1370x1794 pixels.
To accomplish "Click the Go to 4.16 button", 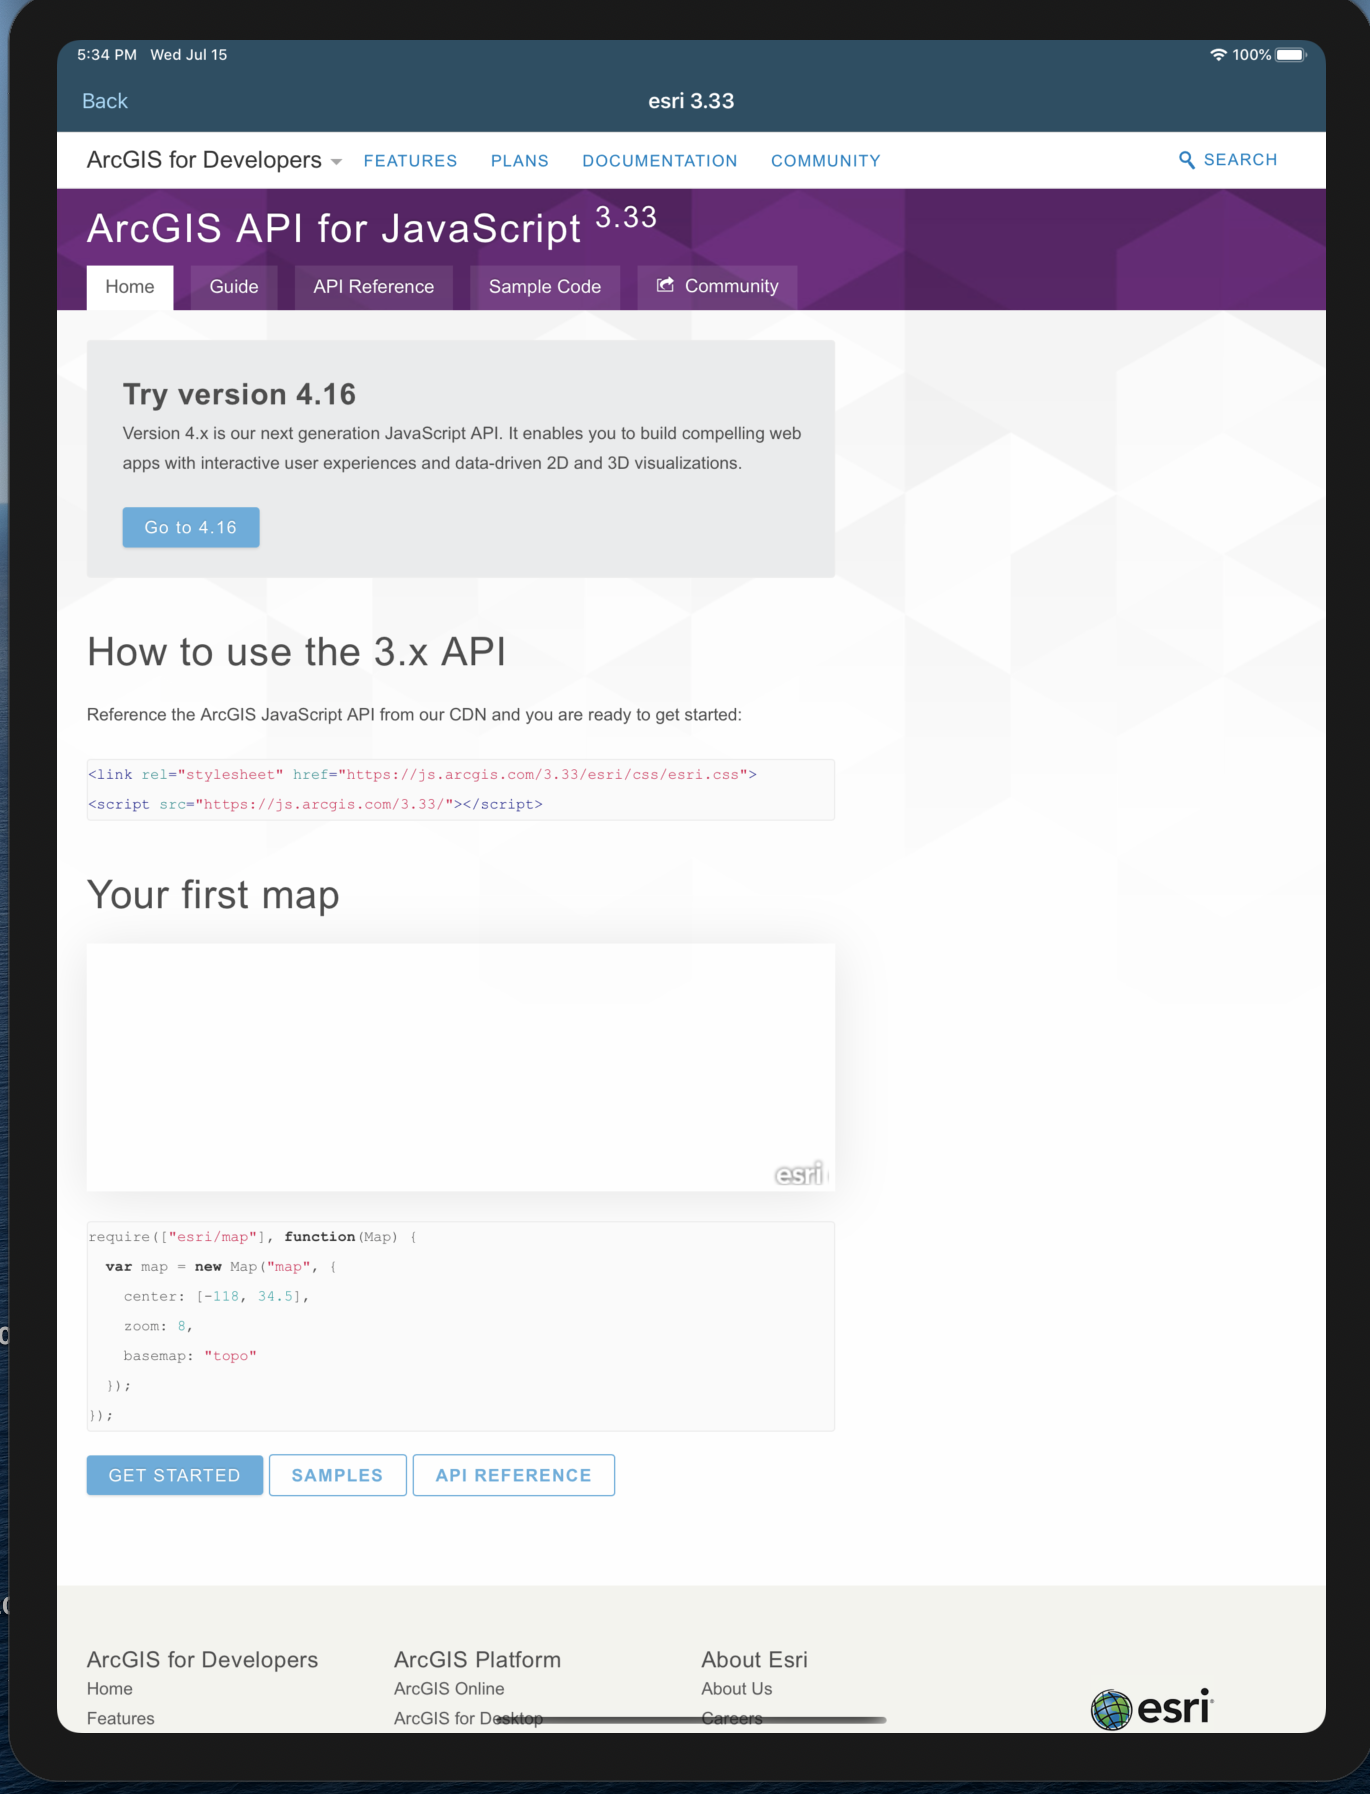I will (x=191, y=527).
